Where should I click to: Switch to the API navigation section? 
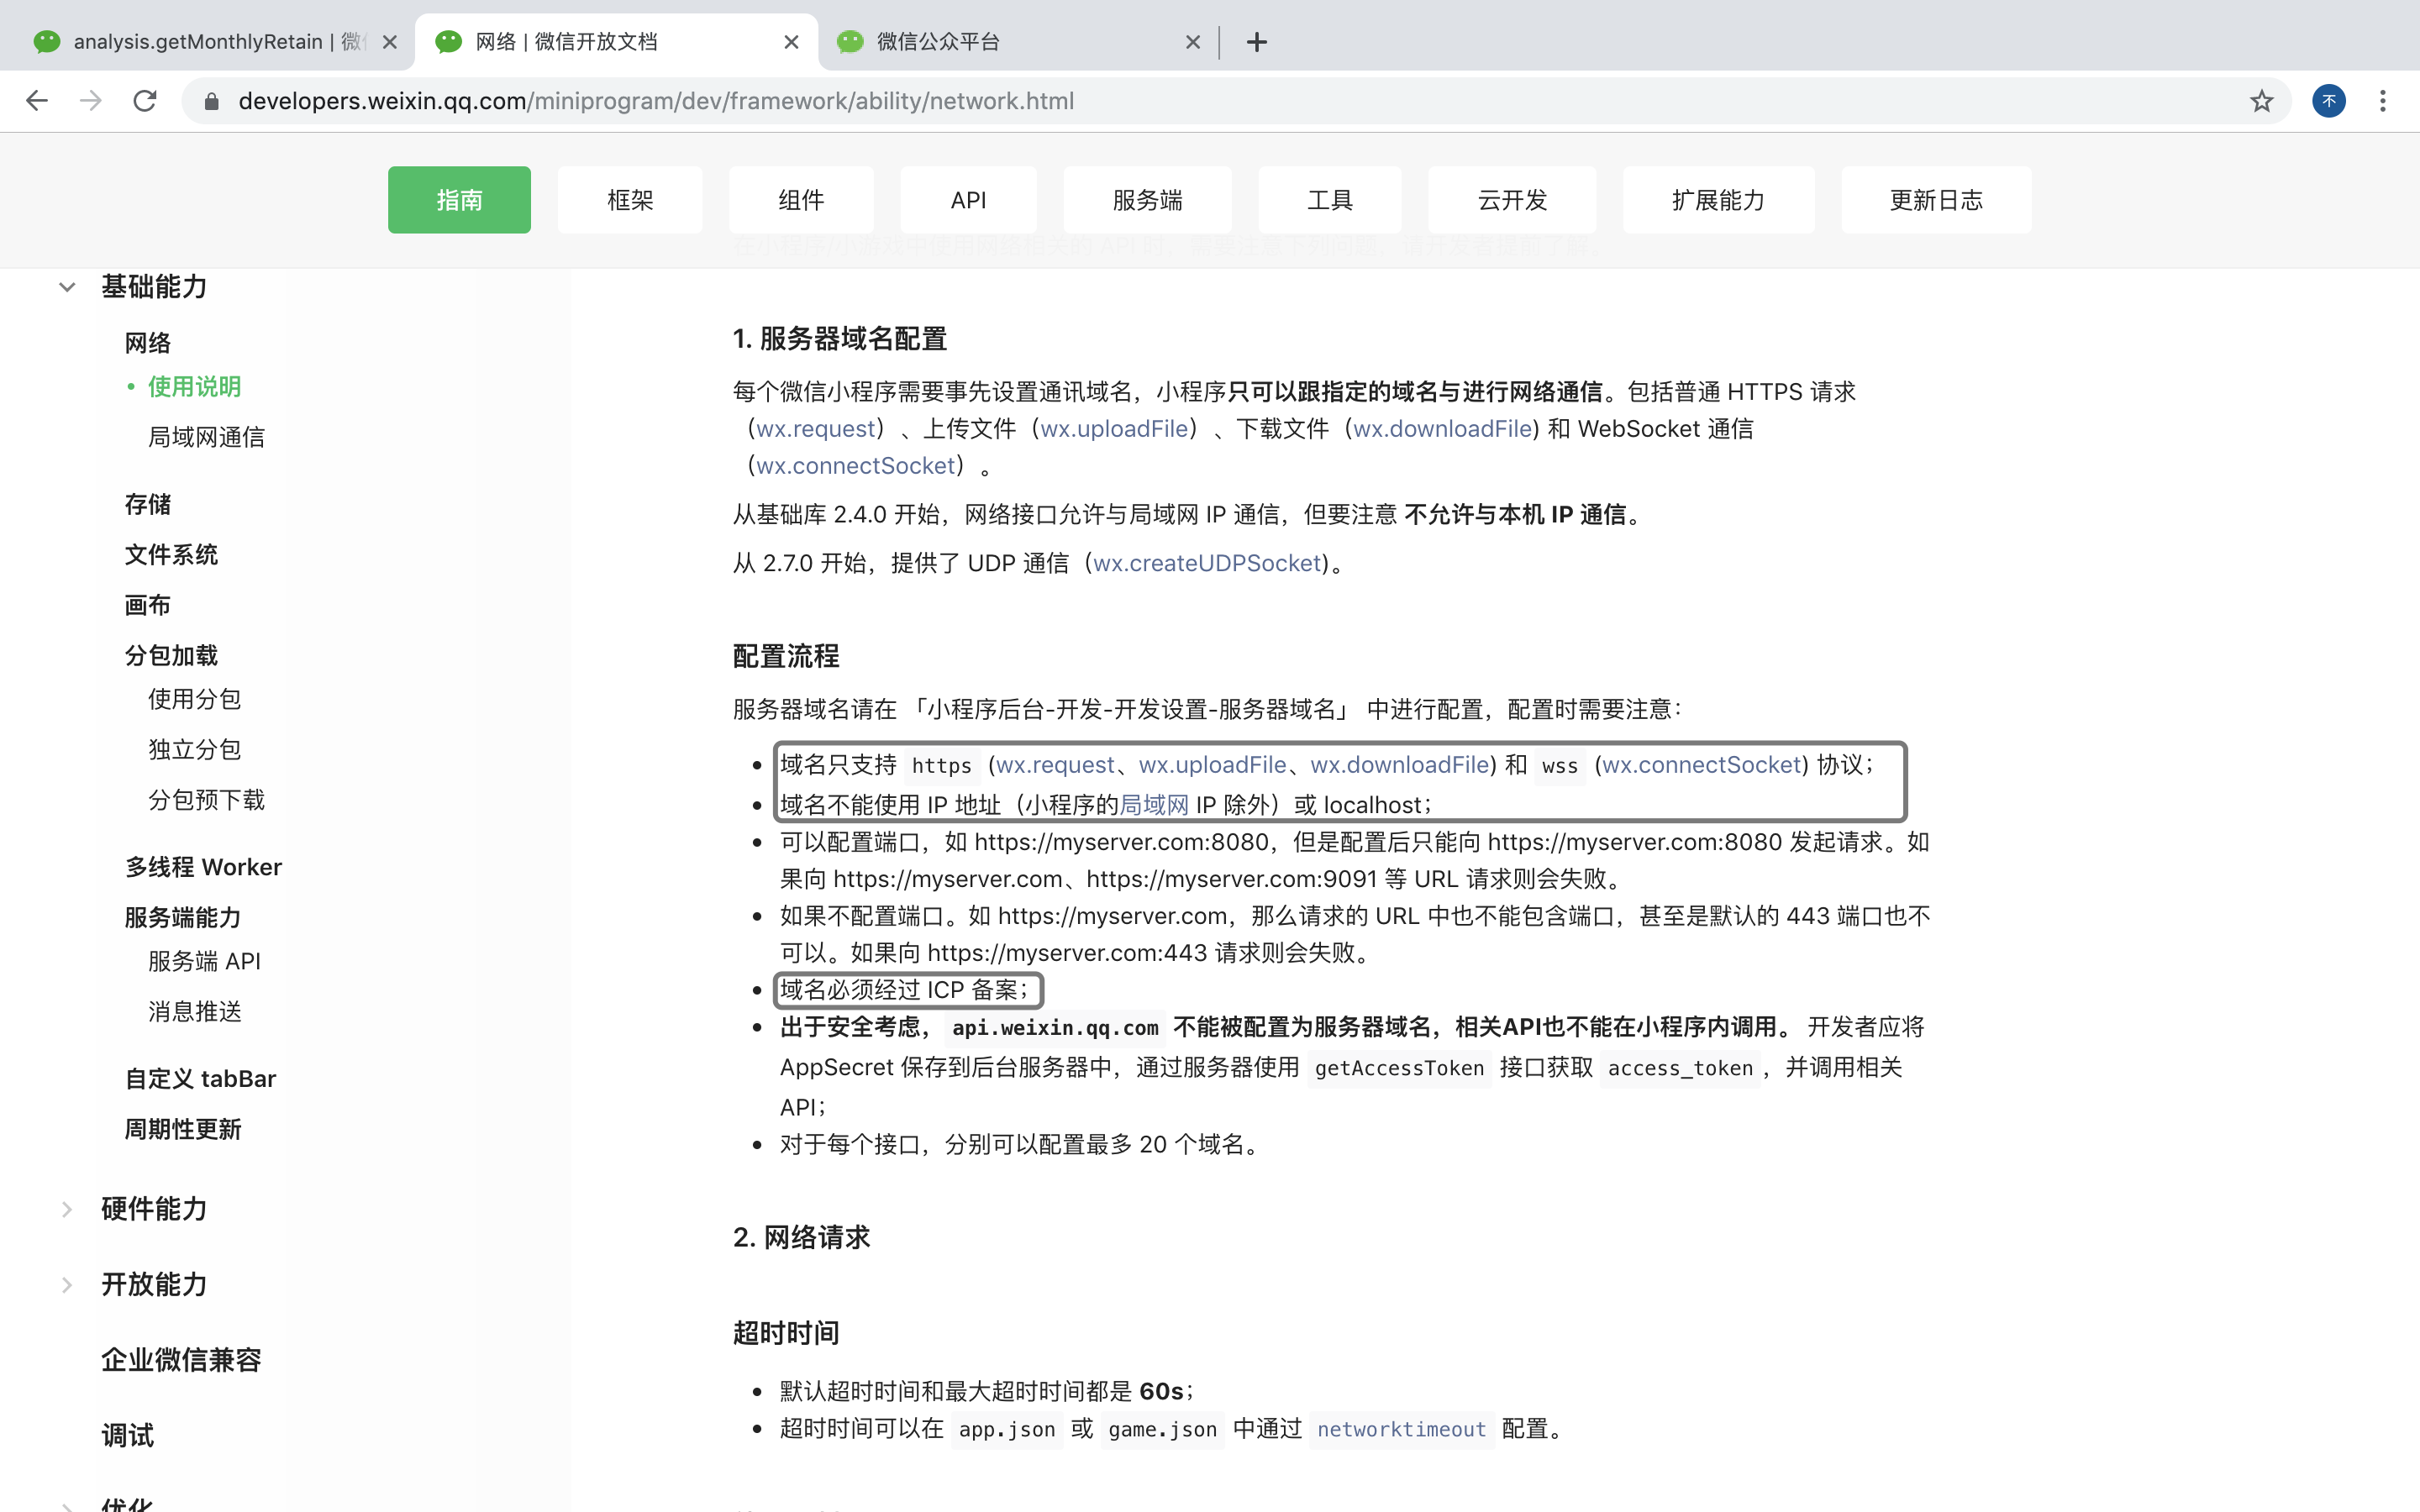click(x=967, y=199)
